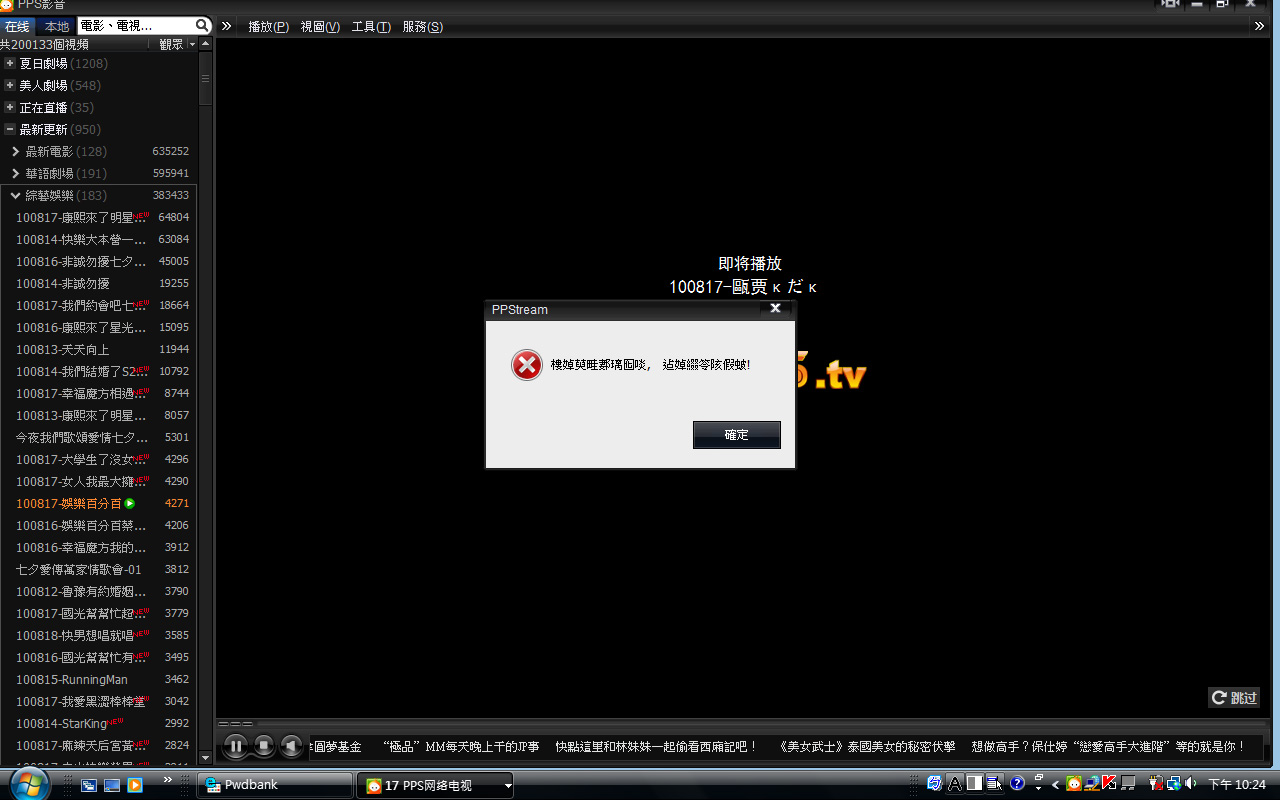Expand the quick launch overflow chevron
The height and width of the screenshot is (800, 1280).
click(167, 779)
